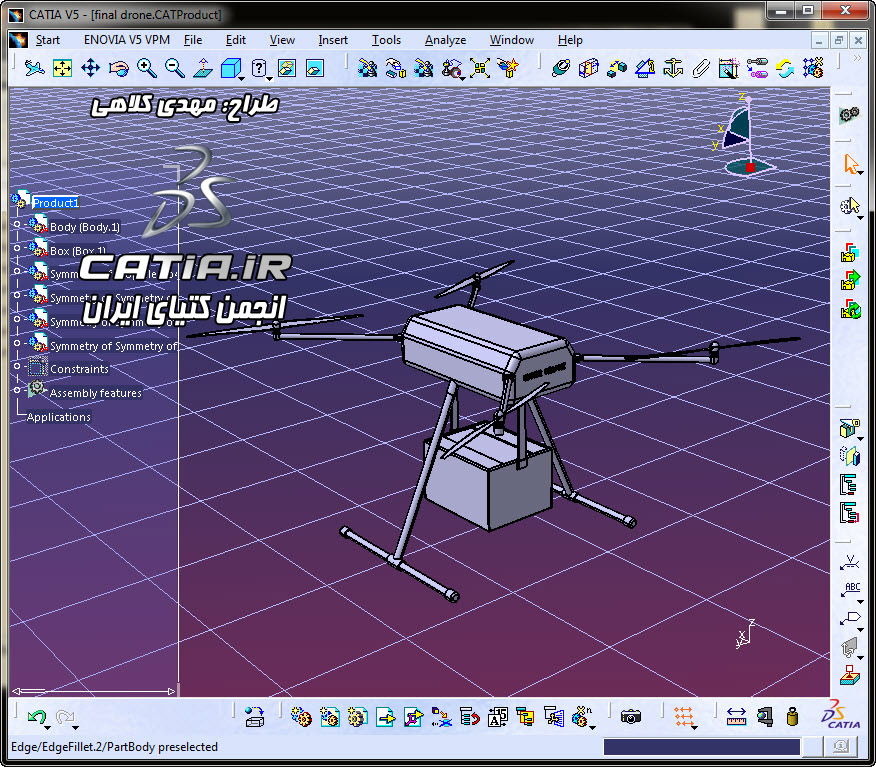Toggle Swap Visible Space icon
Screen dimensions: 876x767
pyautogui.click(x=315, y=68)
